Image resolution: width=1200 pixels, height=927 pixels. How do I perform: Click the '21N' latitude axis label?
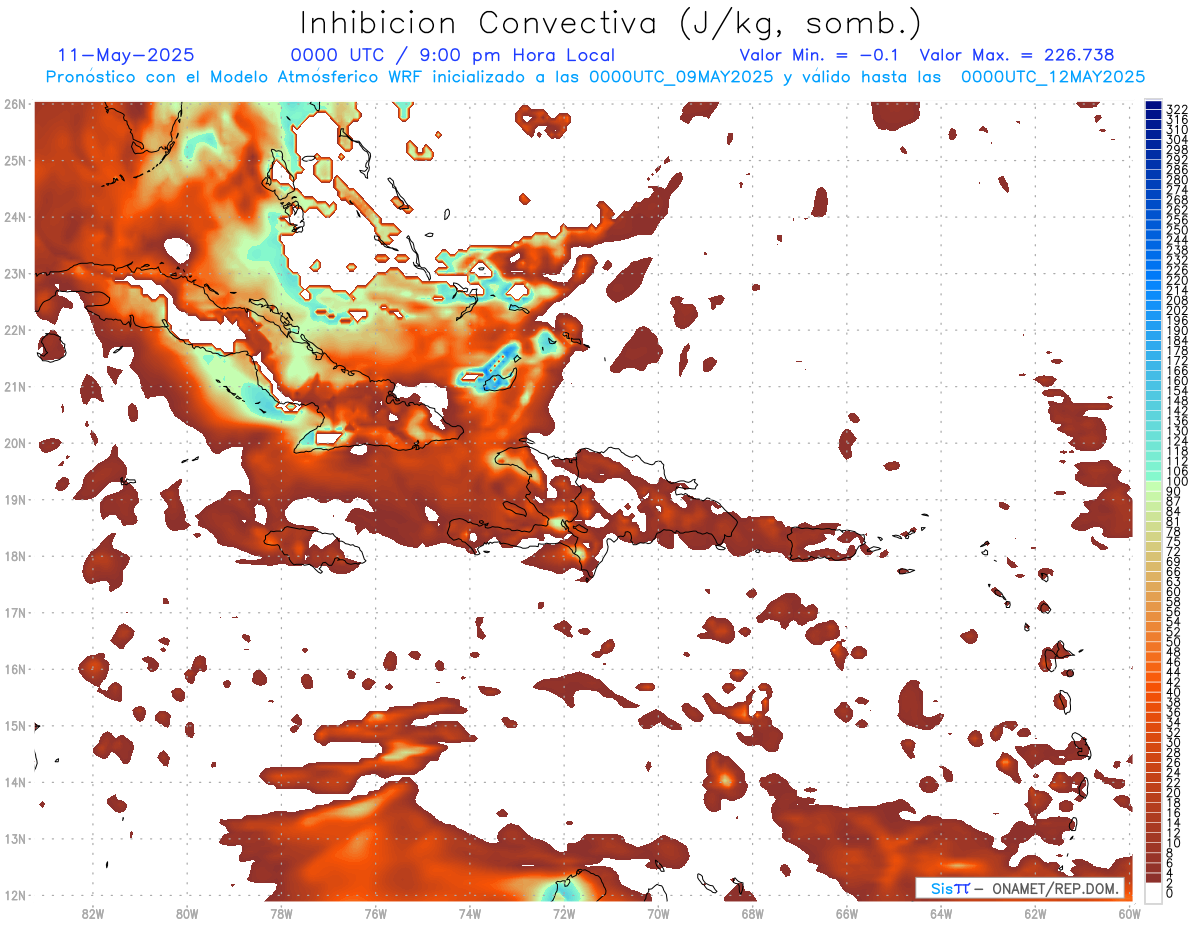click(14, 386)
